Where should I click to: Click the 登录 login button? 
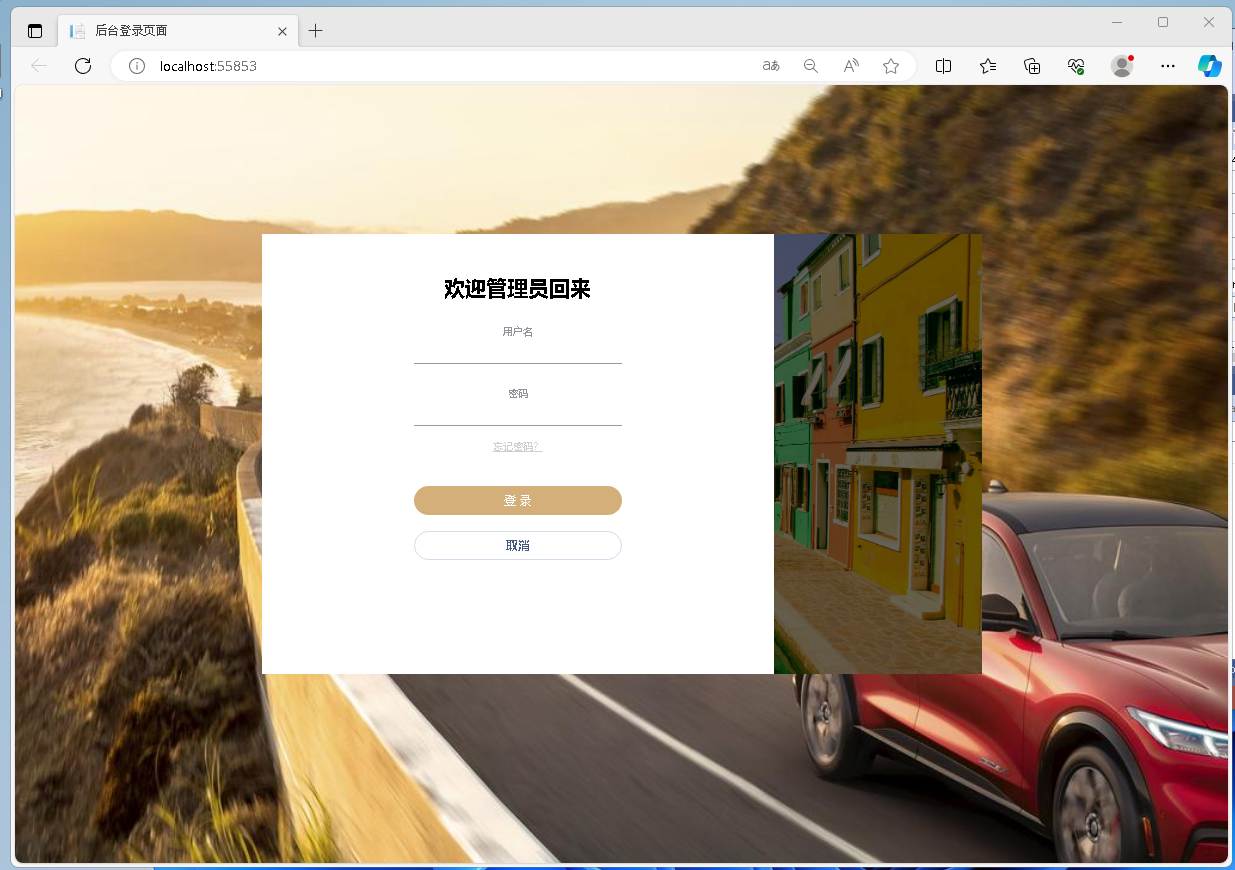pos(518,500)
